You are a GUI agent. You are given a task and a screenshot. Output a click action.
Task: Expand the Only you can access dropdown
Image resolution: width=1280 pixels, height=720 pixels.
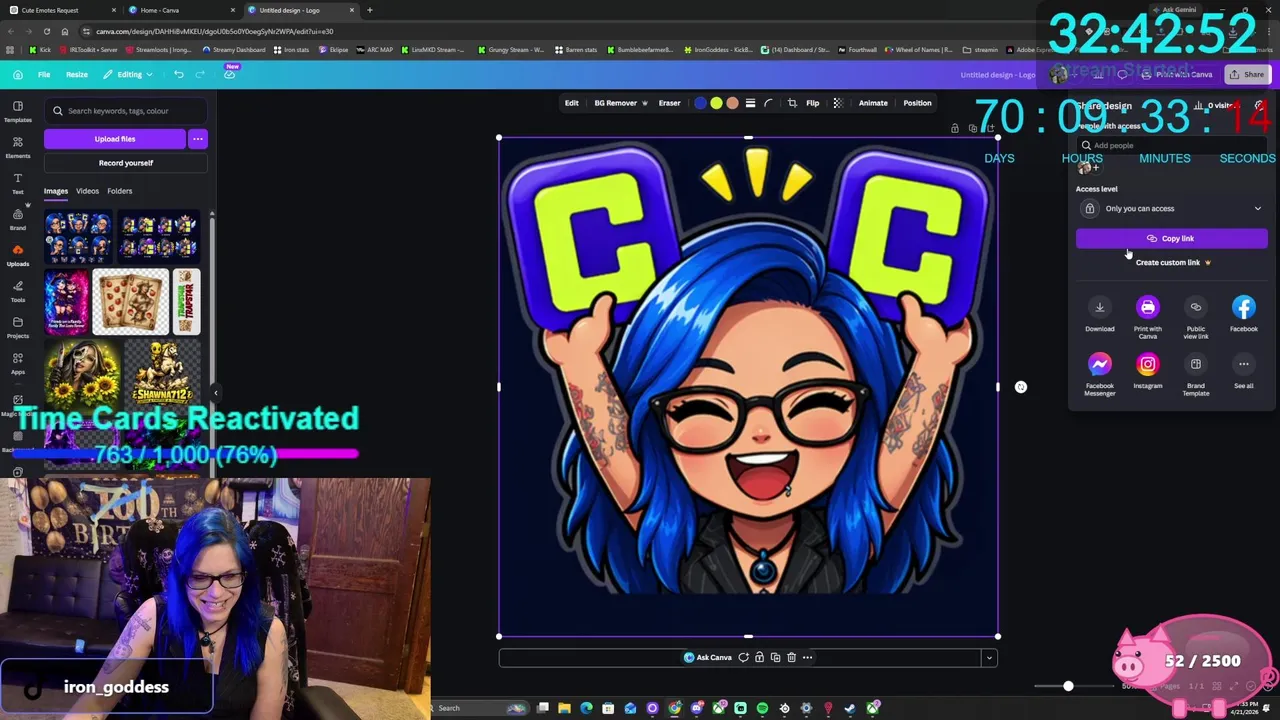coord(1171,209)
